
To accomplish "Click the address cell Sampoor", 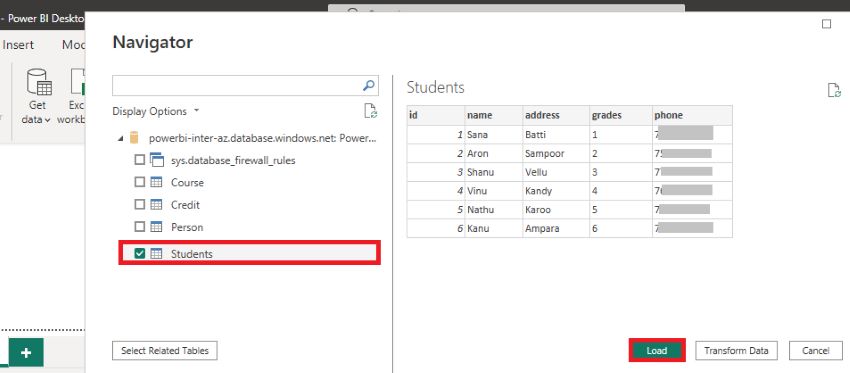I will pyautogui.click(x=556, y=153).
